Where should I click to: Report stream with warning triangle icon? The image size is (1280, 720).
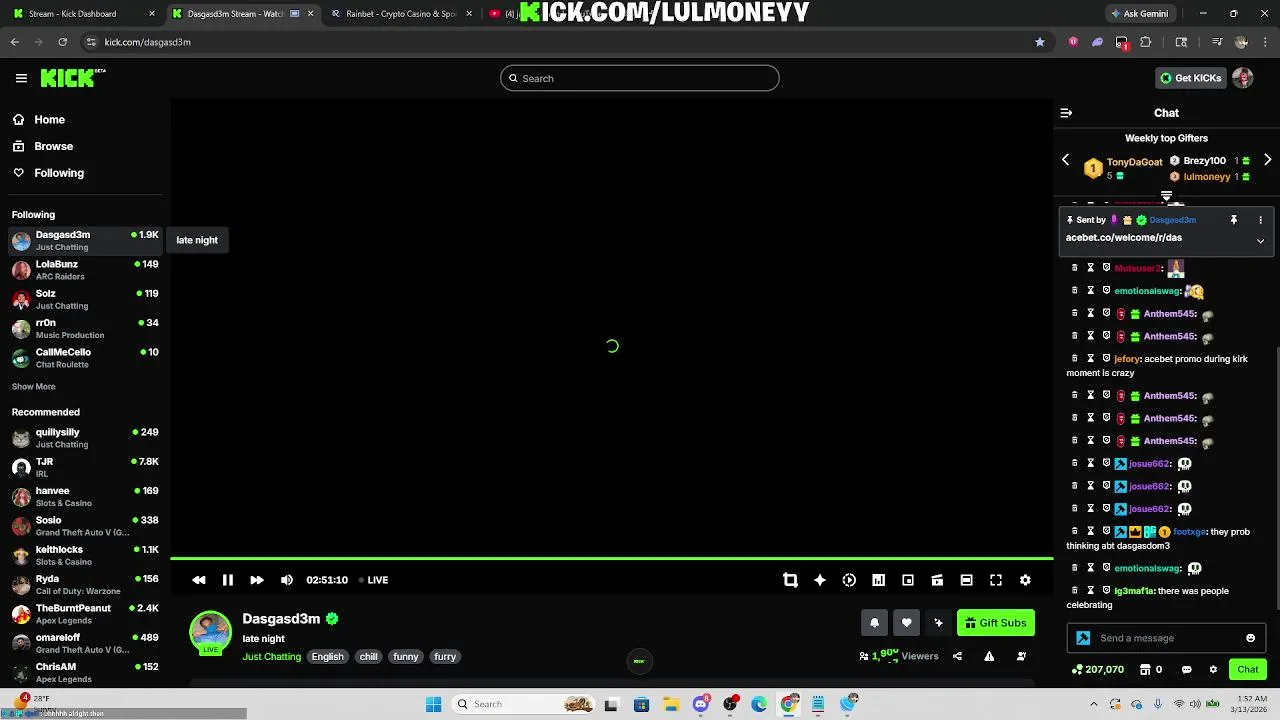tap(989, 656)
